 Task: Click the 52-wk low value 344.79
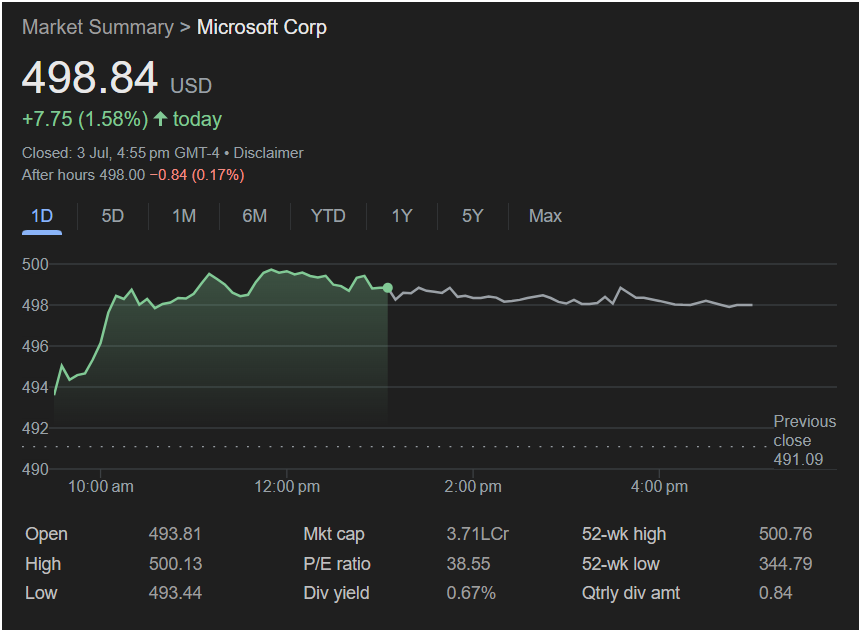point(785,563)
